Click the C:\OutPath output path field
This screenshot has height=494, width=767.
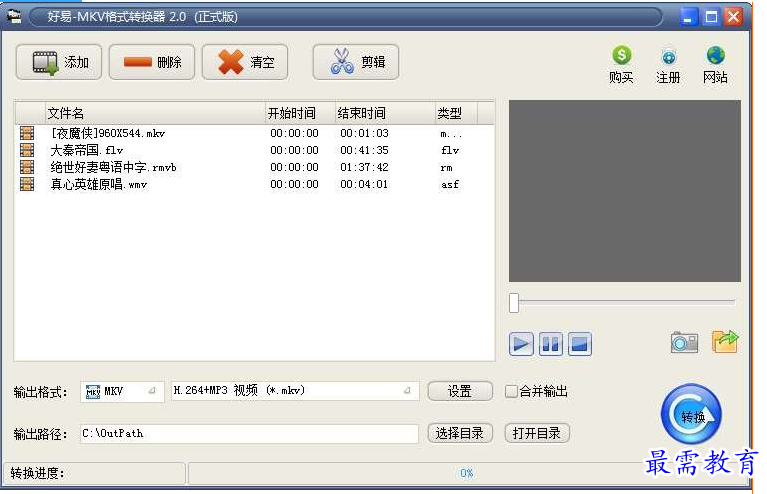tap(249, 434)
